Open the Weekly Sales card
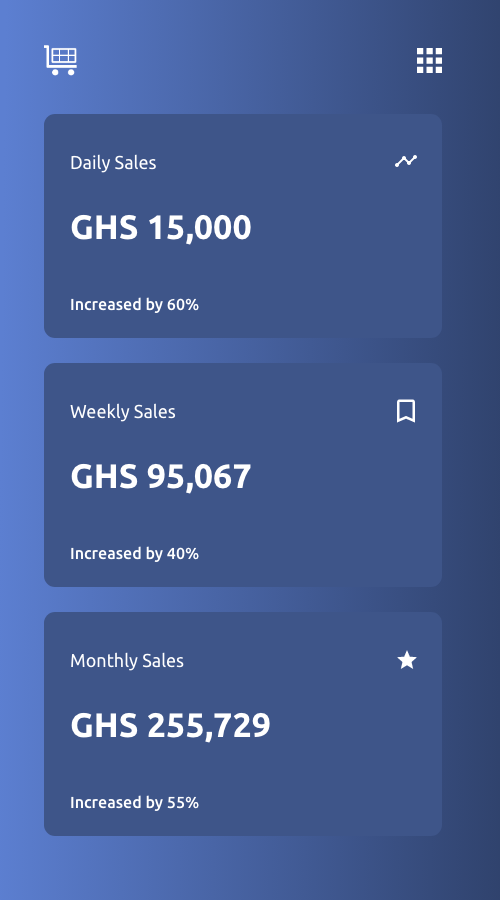The height and width of the screenshot is (900, 500). coord(243,475)
